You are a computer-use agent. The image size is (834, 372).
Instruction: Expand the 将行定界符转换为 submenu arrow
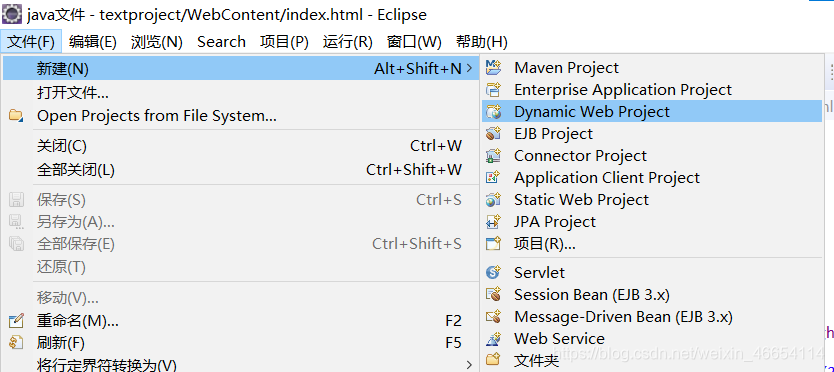coord(469,365)
